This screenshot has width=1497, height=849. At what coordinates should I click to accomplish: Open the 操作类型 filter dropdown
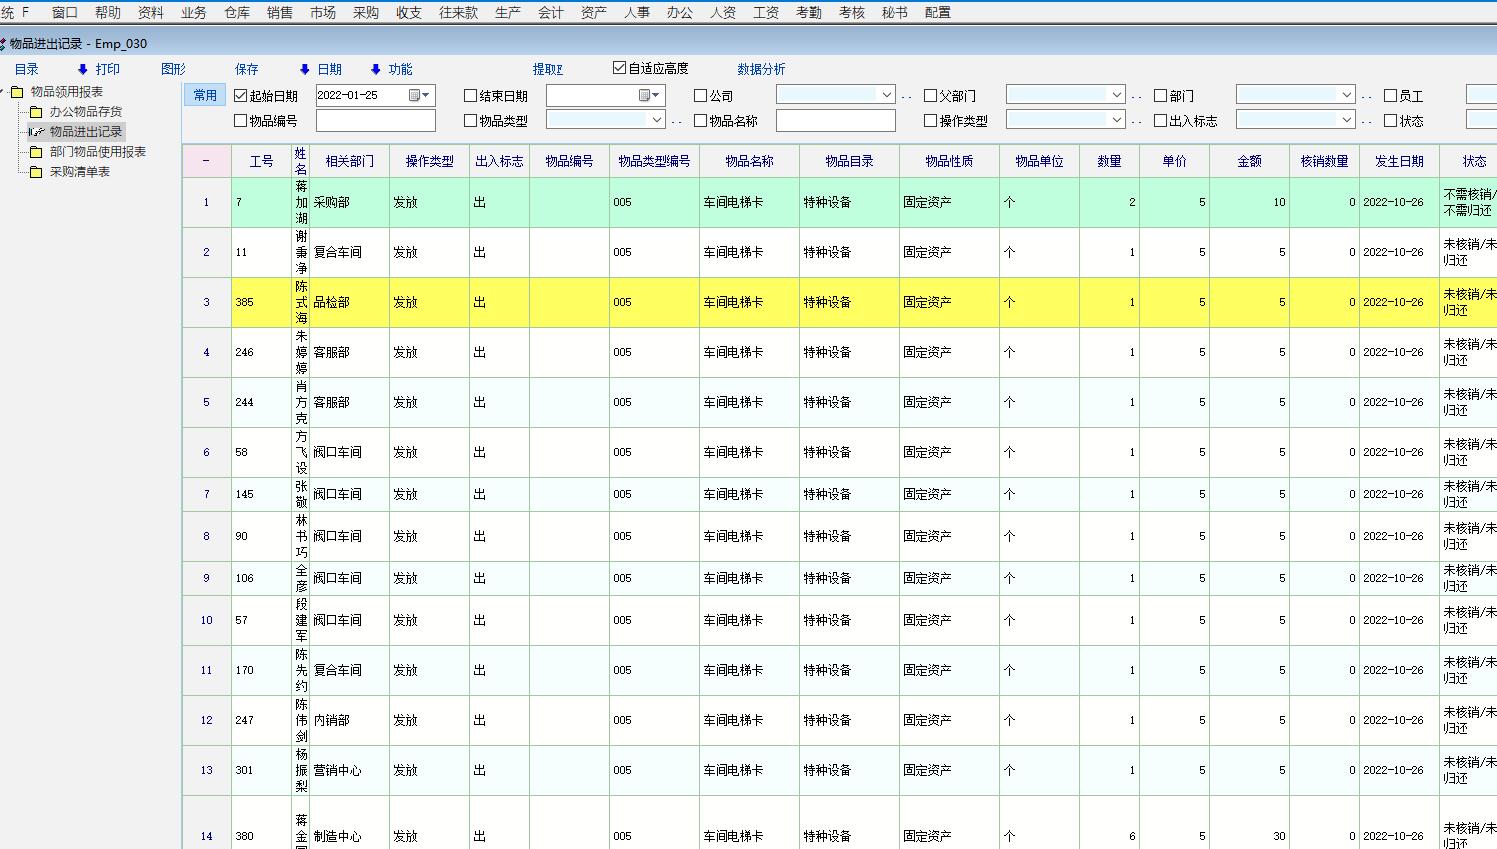[1117, 120]
